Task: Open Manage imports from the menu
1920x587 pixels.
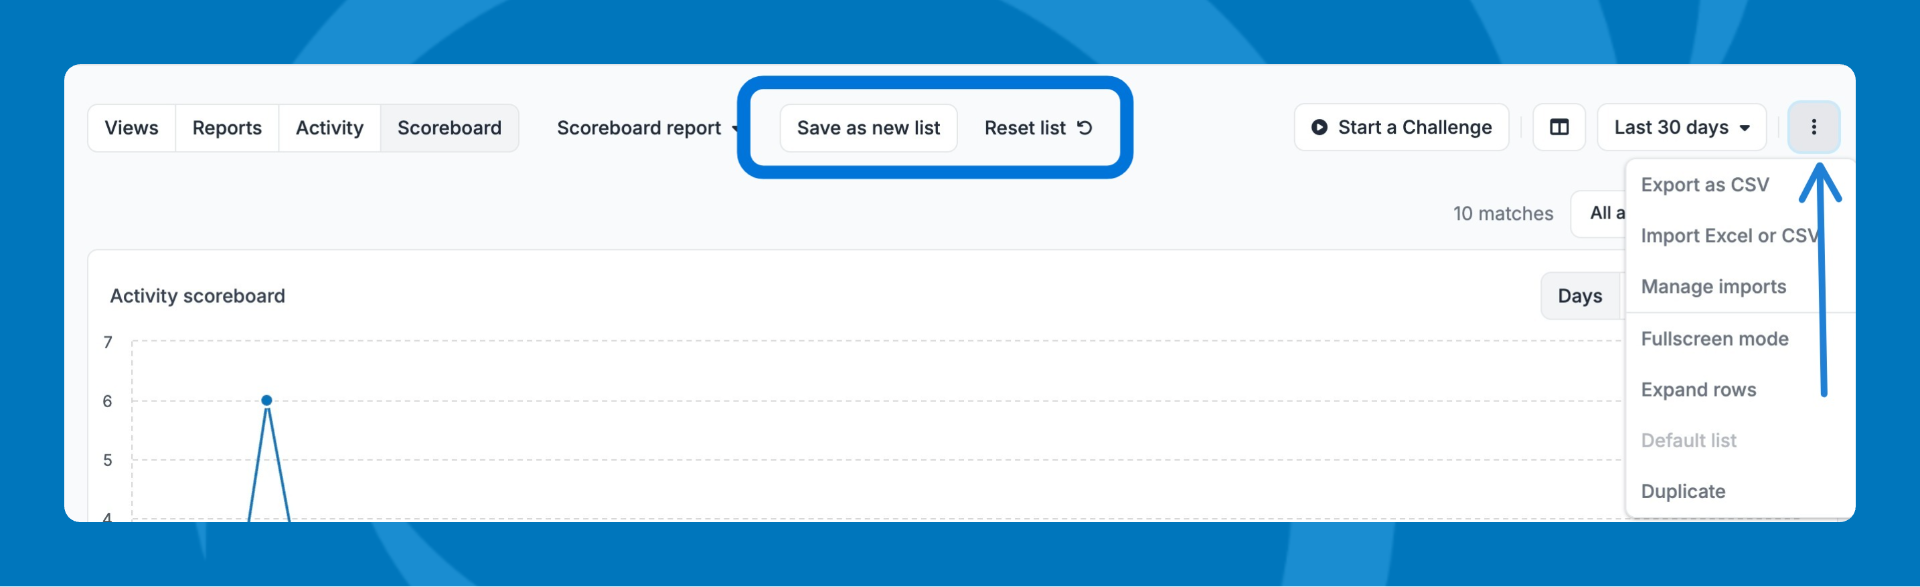Action: [1713, 287]
